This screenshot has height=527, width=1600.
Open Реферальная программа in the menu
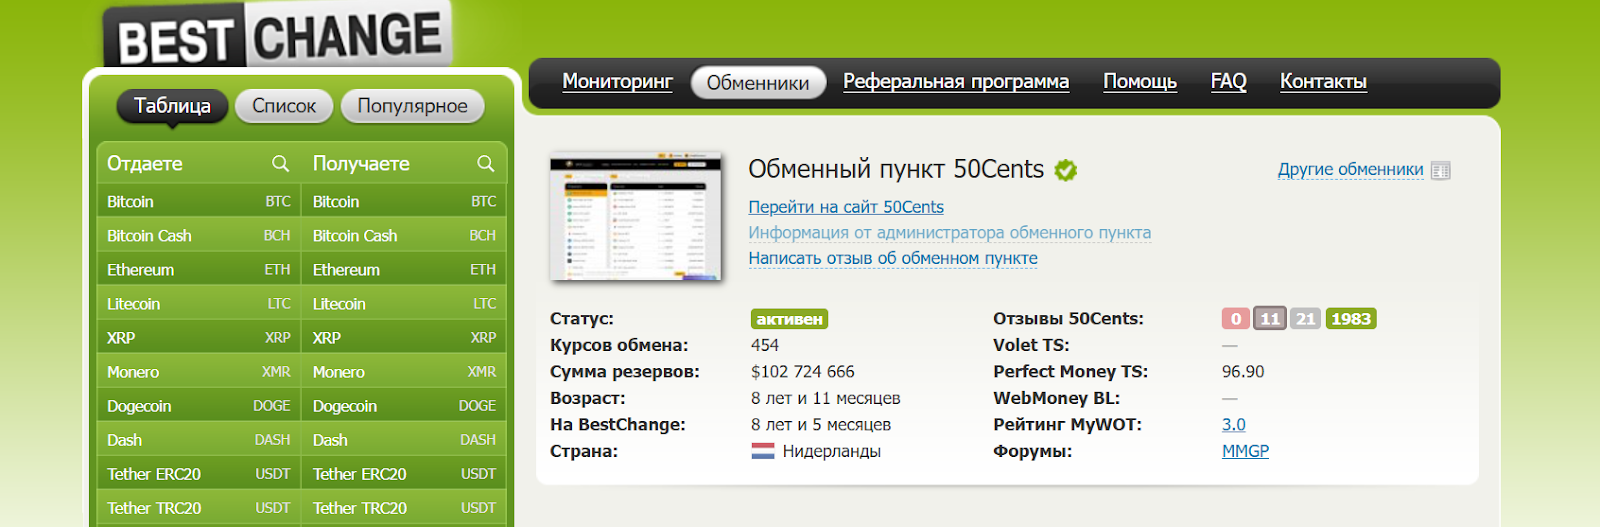tap(956, 81)
